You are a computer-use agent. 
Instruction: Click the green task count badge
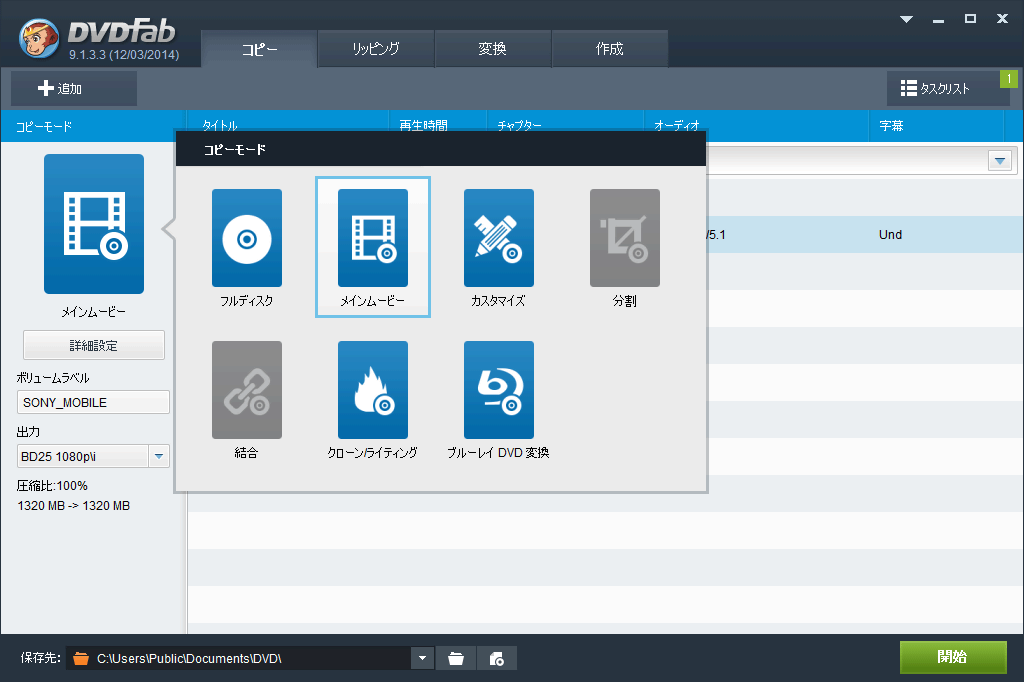[1009, 79]
